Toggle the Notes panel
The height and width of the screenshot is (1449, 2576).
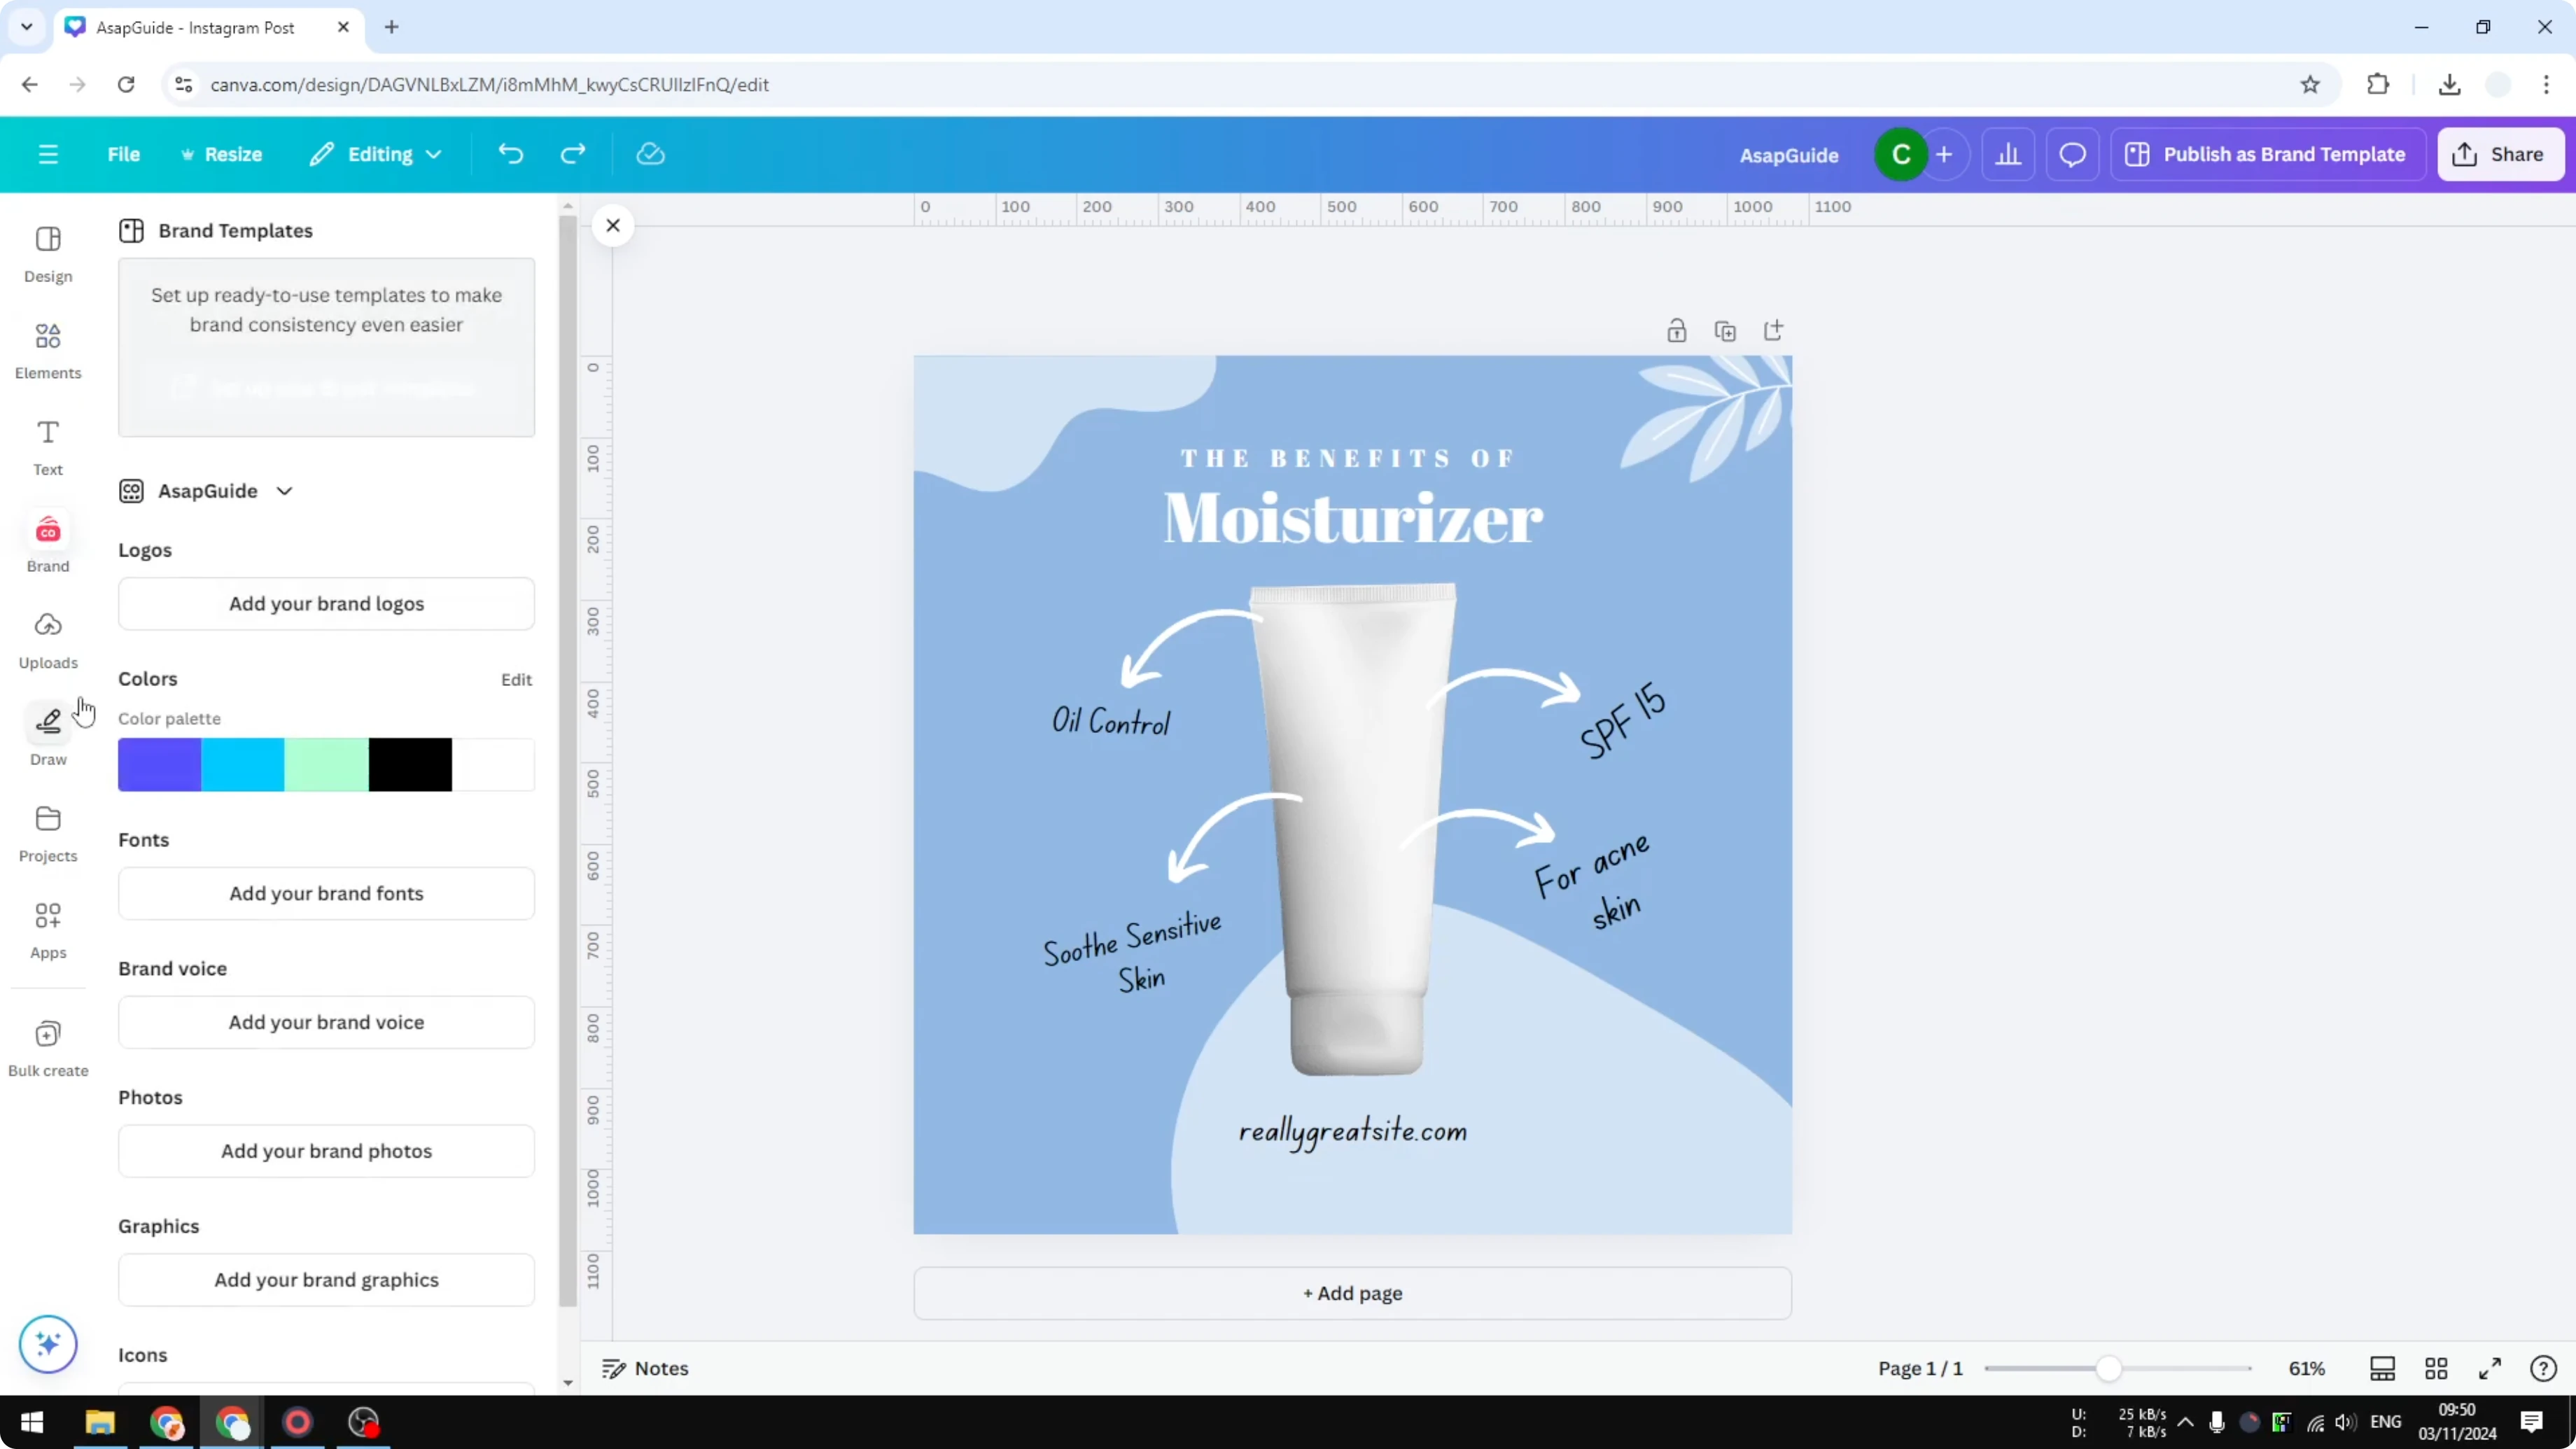645,1368
